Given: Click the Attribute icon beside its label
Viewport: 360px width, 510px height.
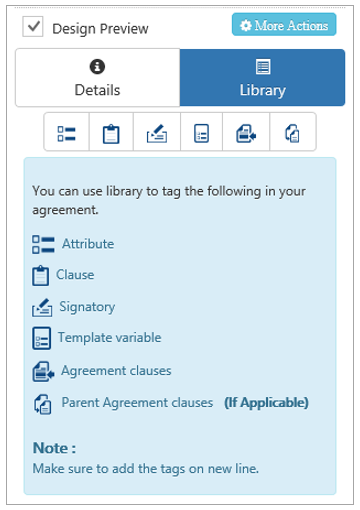Looking at the screenshot, I should pos(43,244).
